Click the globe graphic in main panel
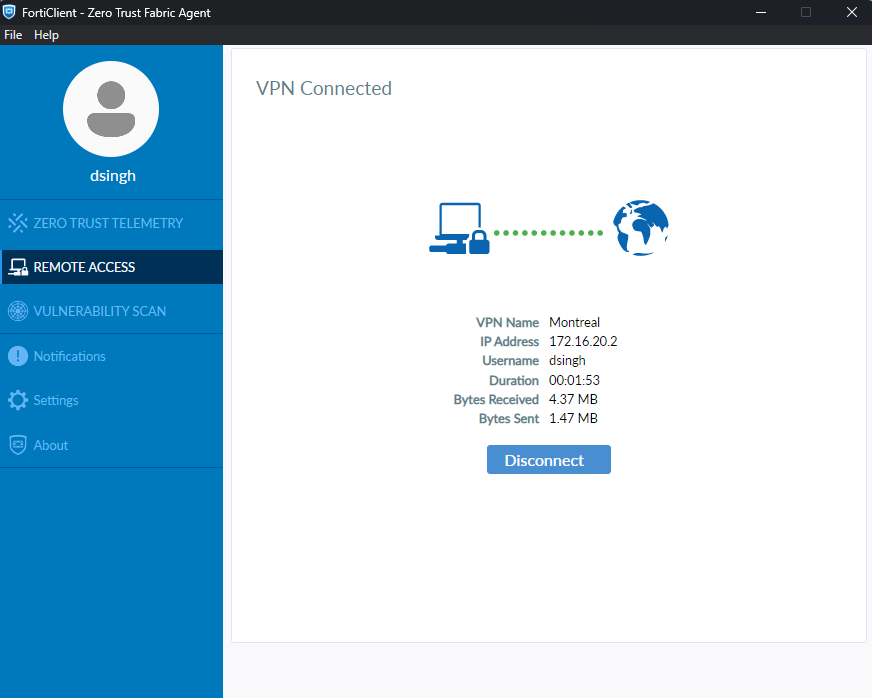 click(x=641, y=228)
